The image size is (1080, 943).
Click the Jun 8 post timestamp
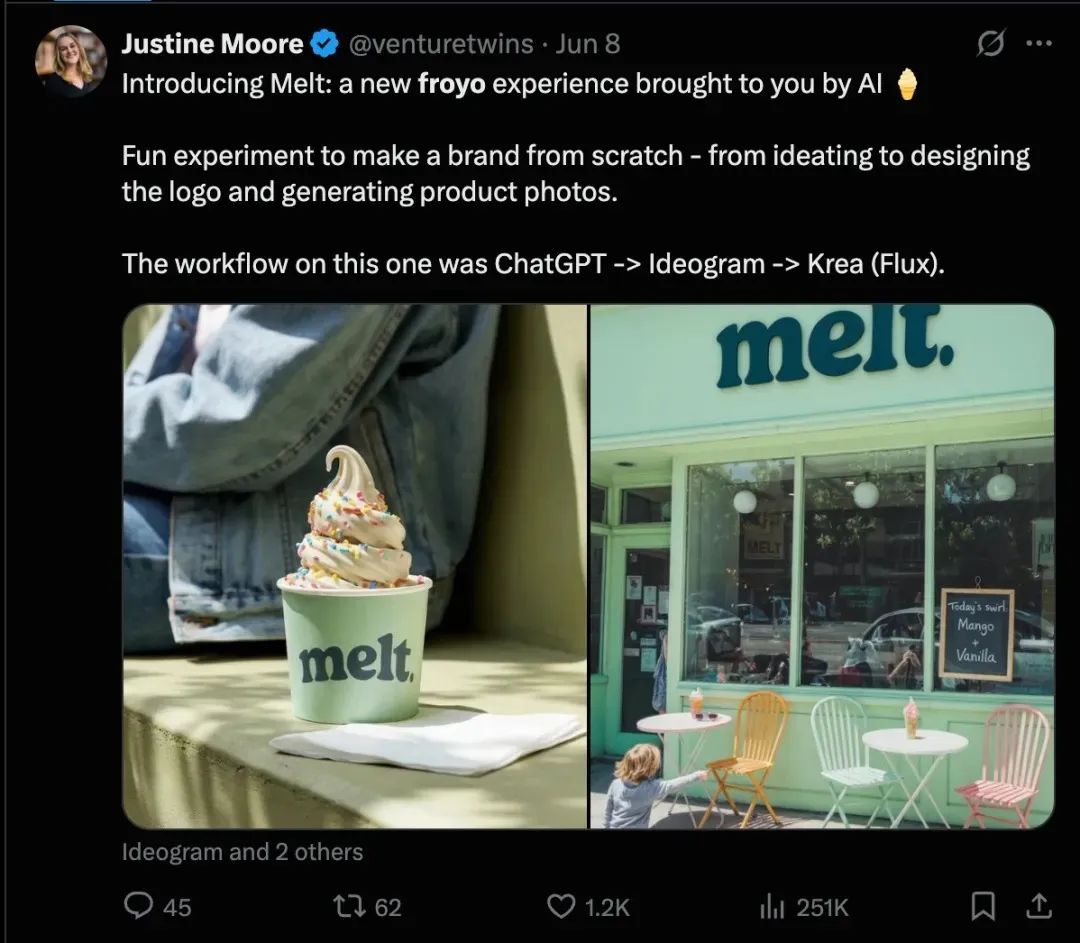click(588, 44)
